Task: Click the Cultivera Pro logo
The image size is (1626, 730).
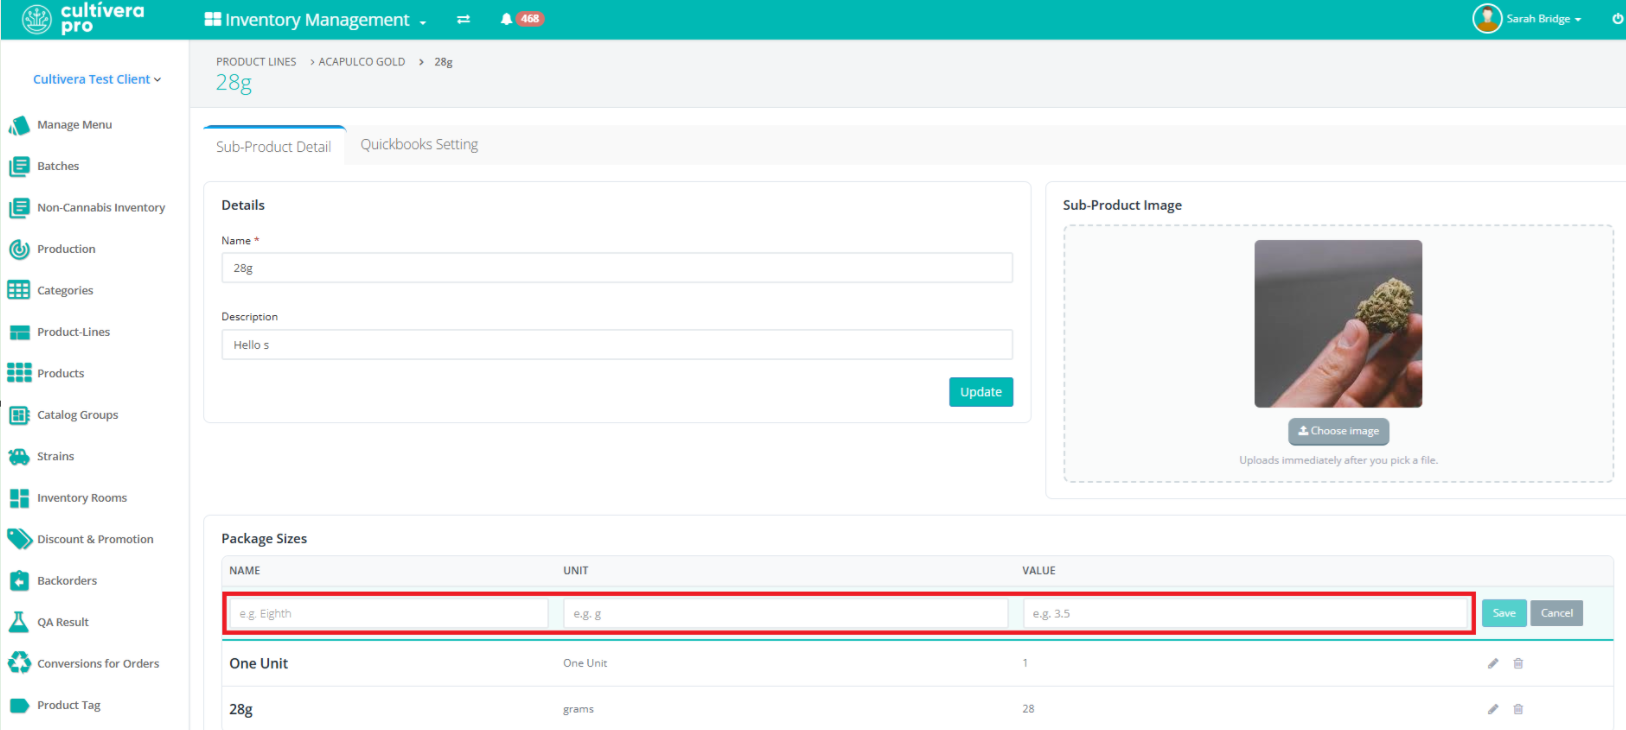Action: tap(84, 18)
